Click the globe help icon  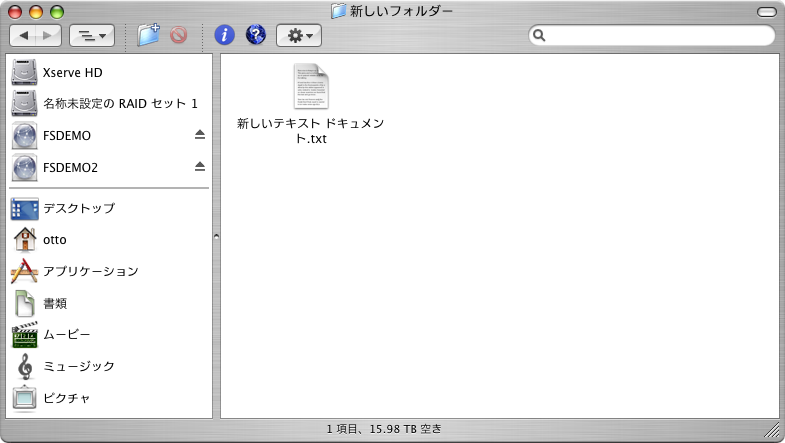tap(255, 35)
